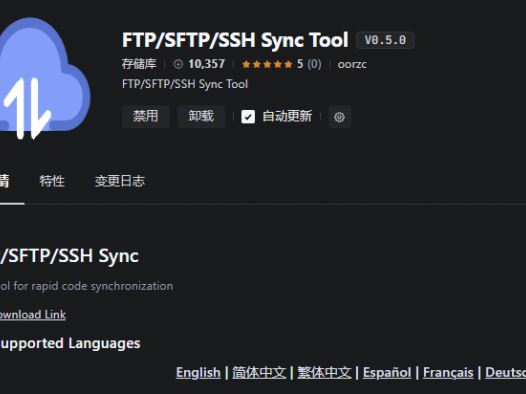Click the FTP/SFTP/SSH Sync Tool title
This screenshot has width=526, height=394.
[x=235, y=40]
